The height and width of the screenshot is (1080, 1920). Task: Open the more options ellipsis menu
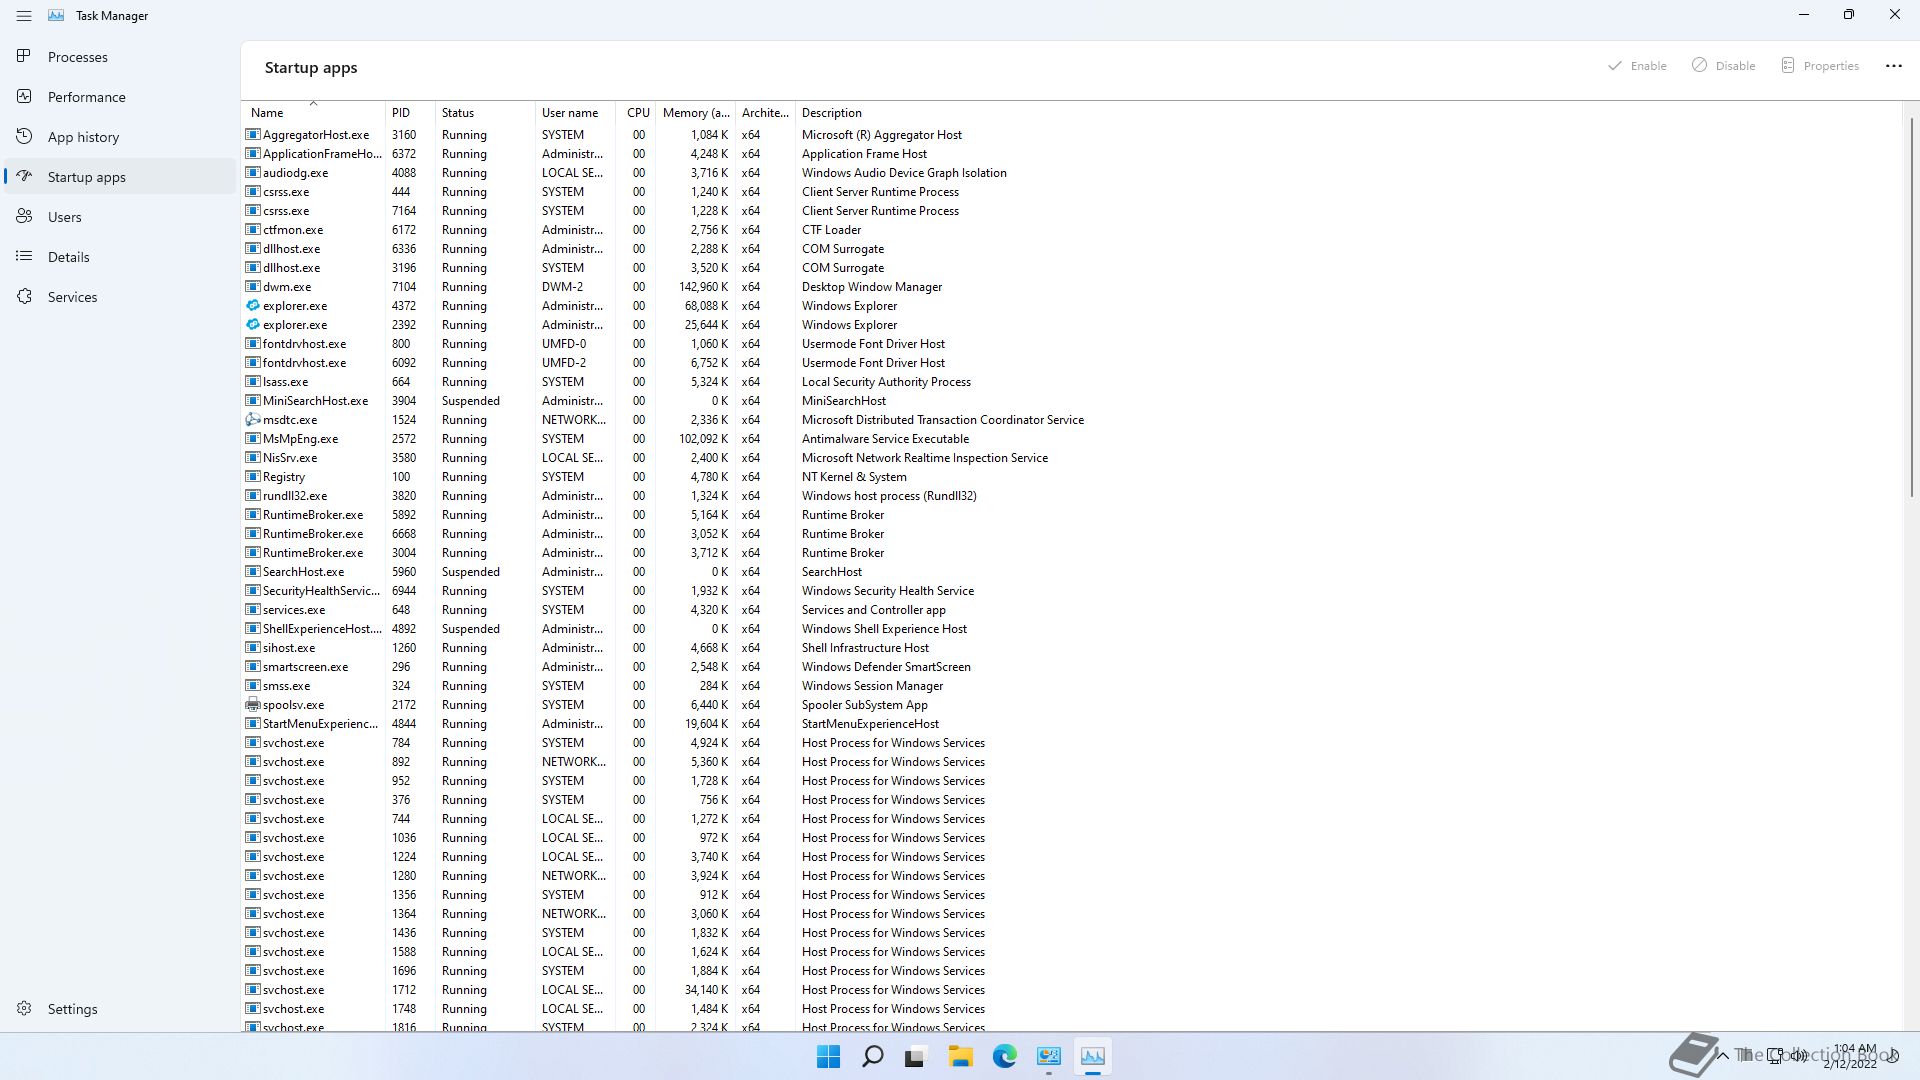click(x=1893, y=66)
